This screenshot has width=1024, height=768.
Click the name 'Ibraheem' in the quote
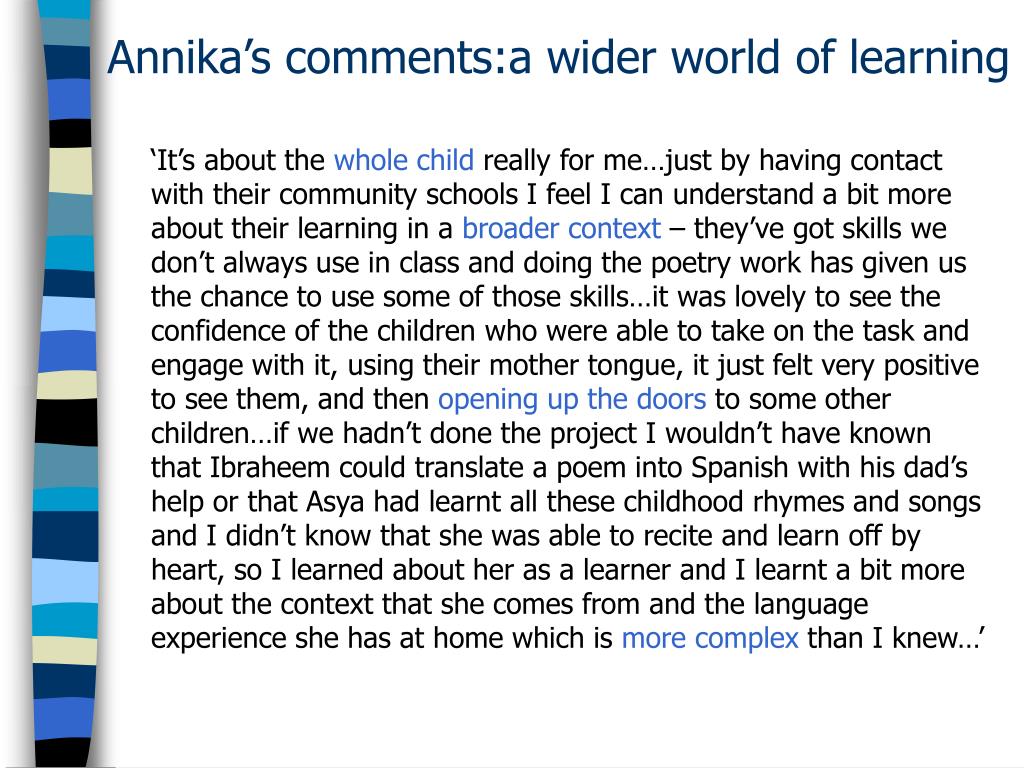coord(270,468)
